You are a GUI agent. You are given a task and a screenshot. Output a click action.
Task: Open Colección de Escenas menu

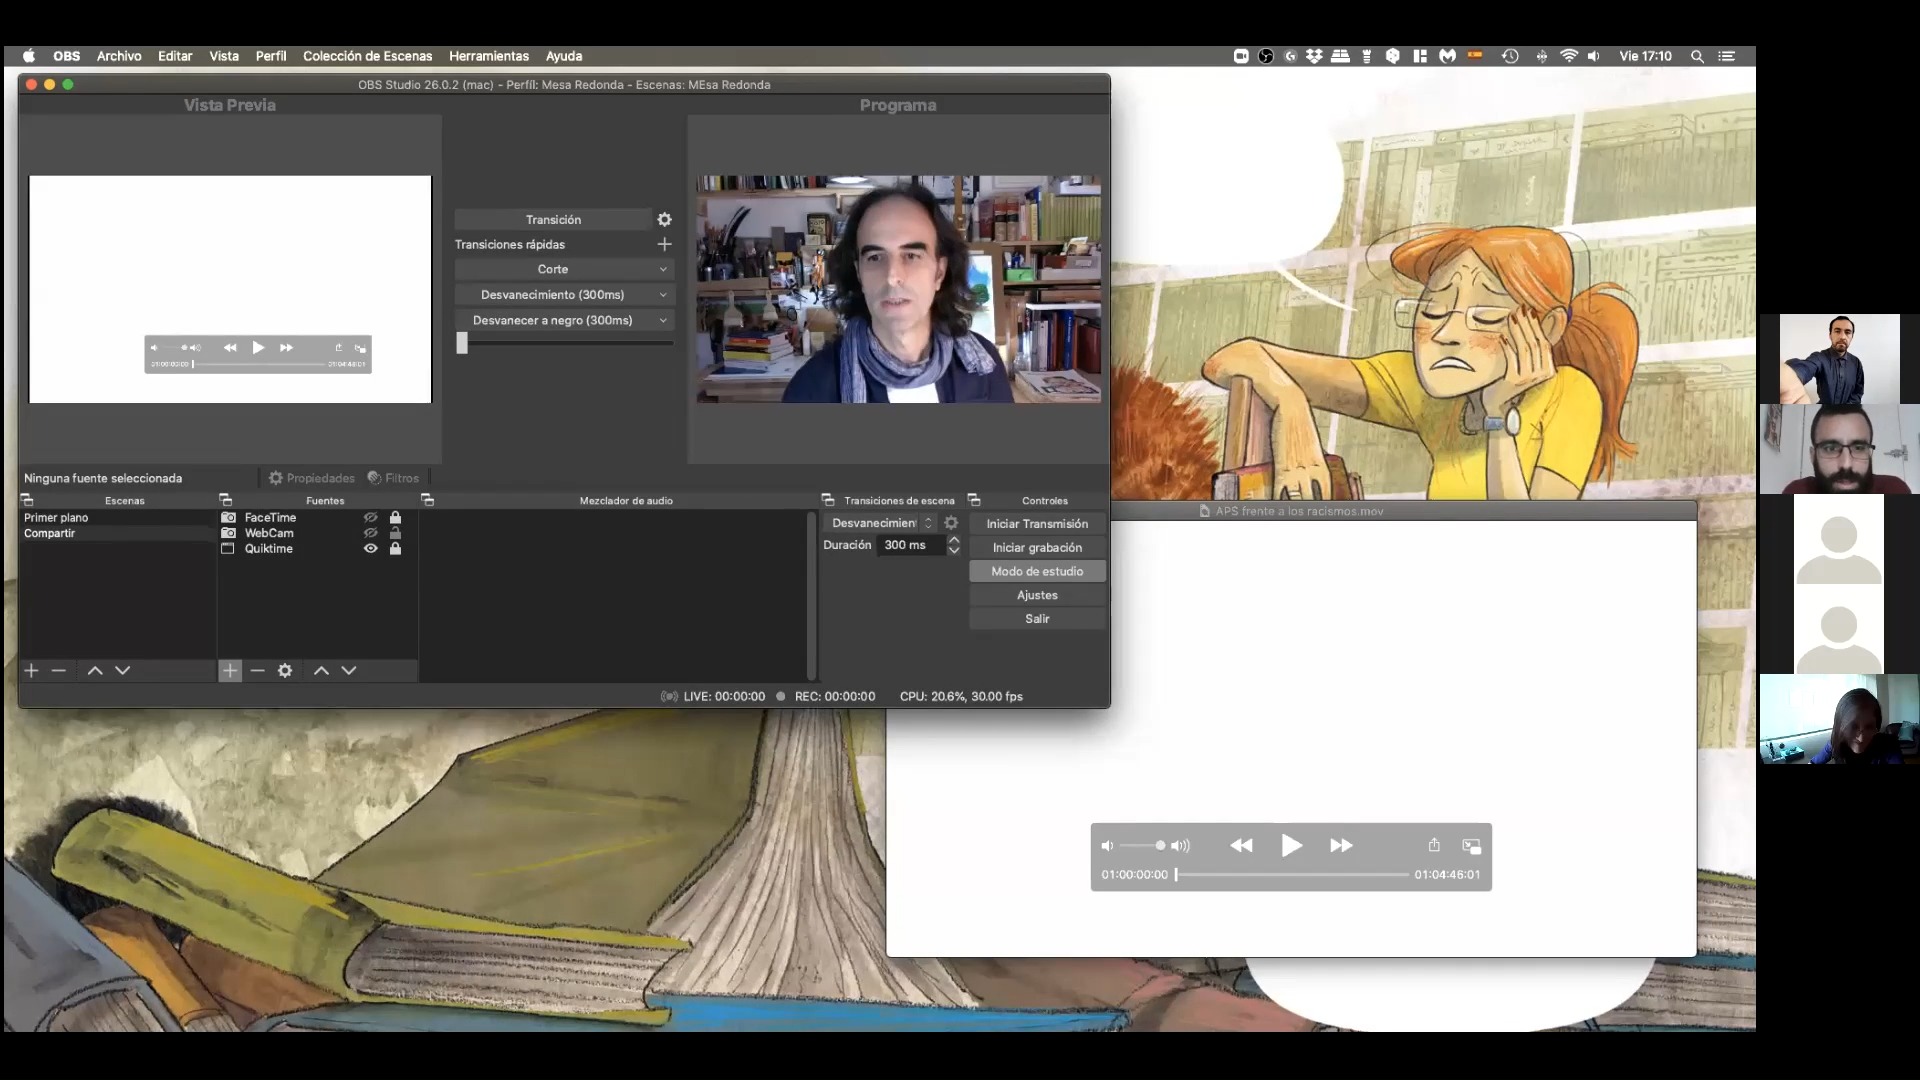tap(368, 56)
